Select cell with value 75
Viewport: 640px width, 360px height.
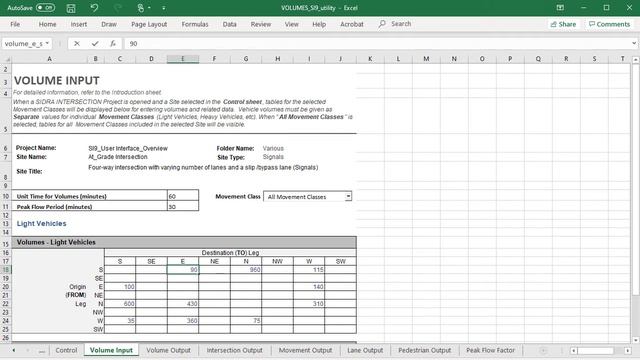[246, 320]
